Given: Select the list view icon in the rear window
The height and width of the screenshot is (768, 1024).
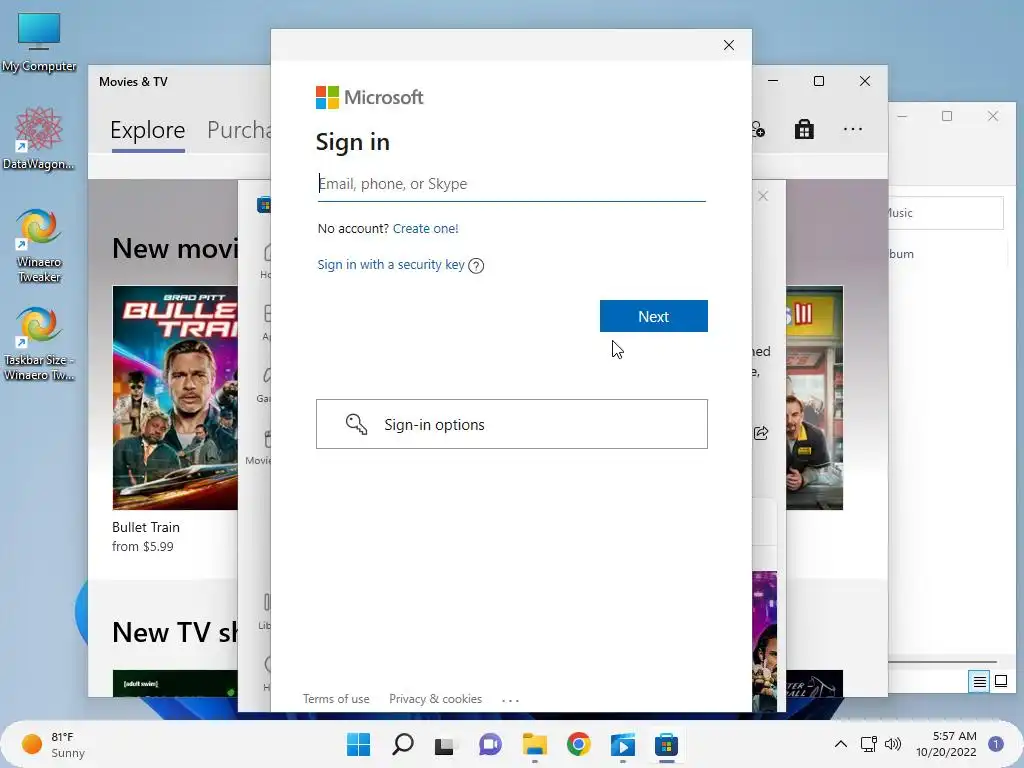Looking at the screenshot, I should [x=979, y=682].
